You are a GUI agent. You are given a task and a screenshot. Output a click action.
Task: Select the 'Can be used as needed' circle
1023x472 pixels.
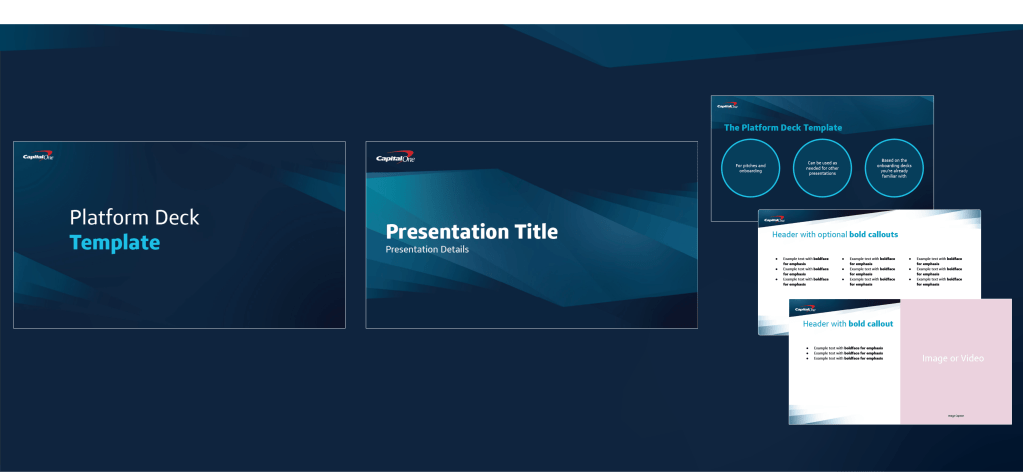pos(822,168)
